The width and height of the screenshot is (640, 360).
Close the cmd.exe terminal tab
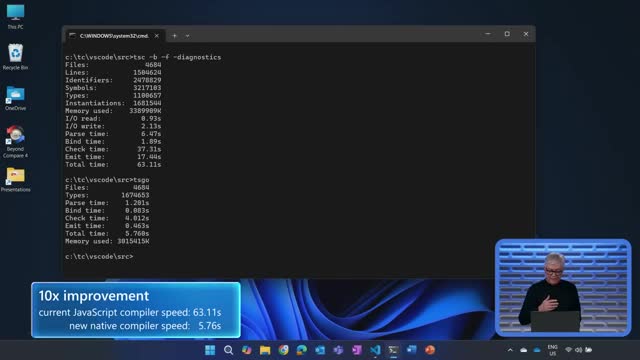156,36
